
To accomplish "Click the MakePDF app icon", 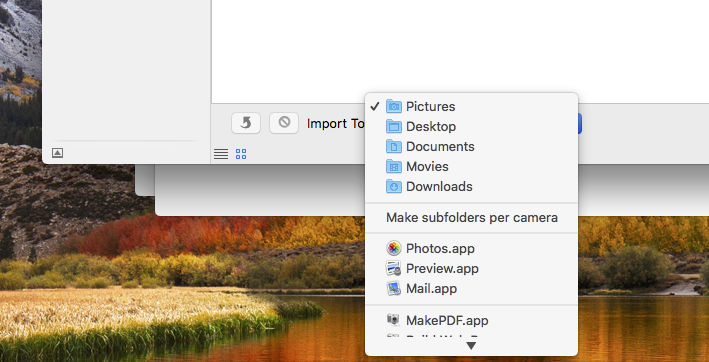I will pos(394,320).
